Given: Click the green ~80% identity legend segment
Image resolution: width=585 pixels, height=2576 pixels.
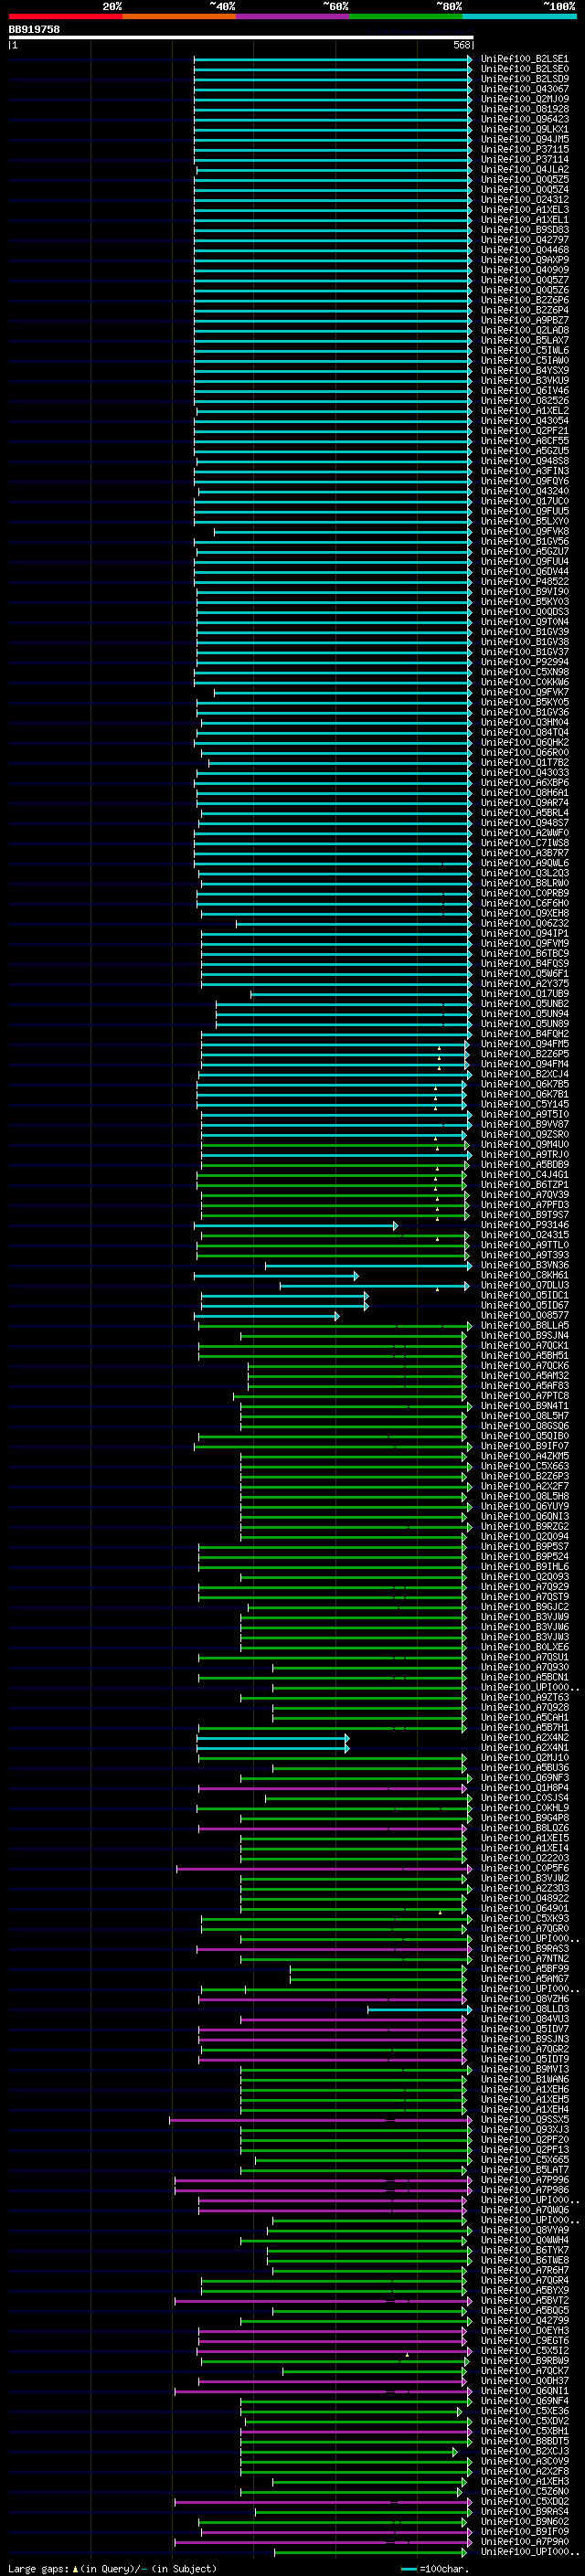Looking at the screenshot, I should point(406,16).
